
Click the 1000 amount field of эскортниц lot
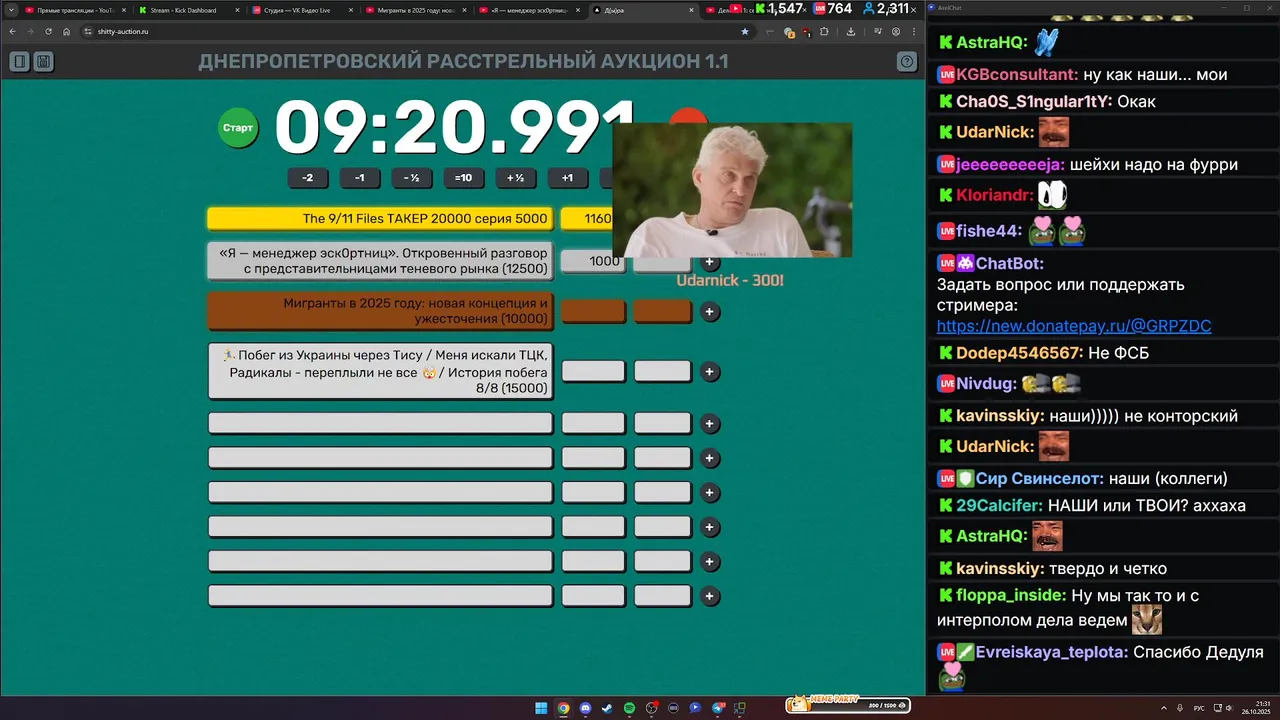click(593, 261)
